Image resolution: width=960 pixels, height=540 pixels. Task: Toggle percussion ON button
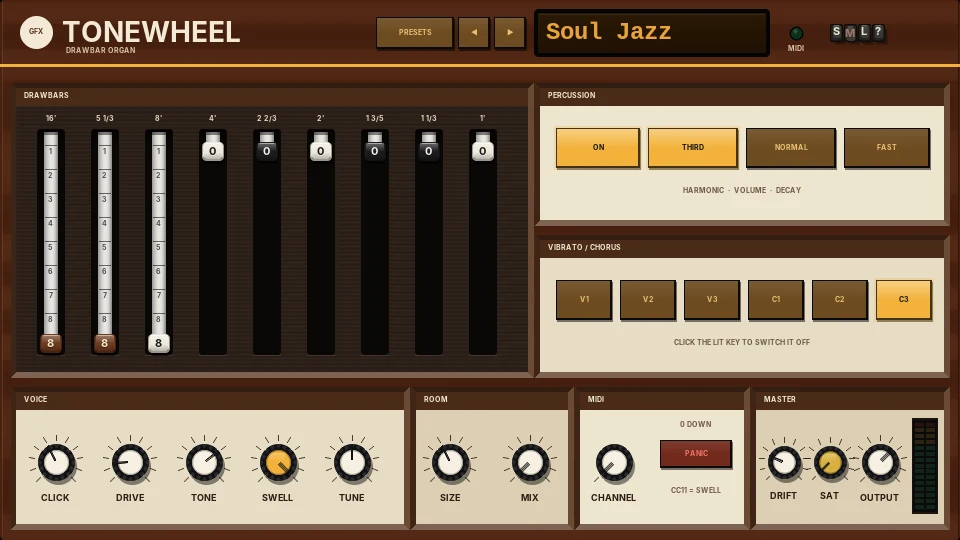click(598, 148)
